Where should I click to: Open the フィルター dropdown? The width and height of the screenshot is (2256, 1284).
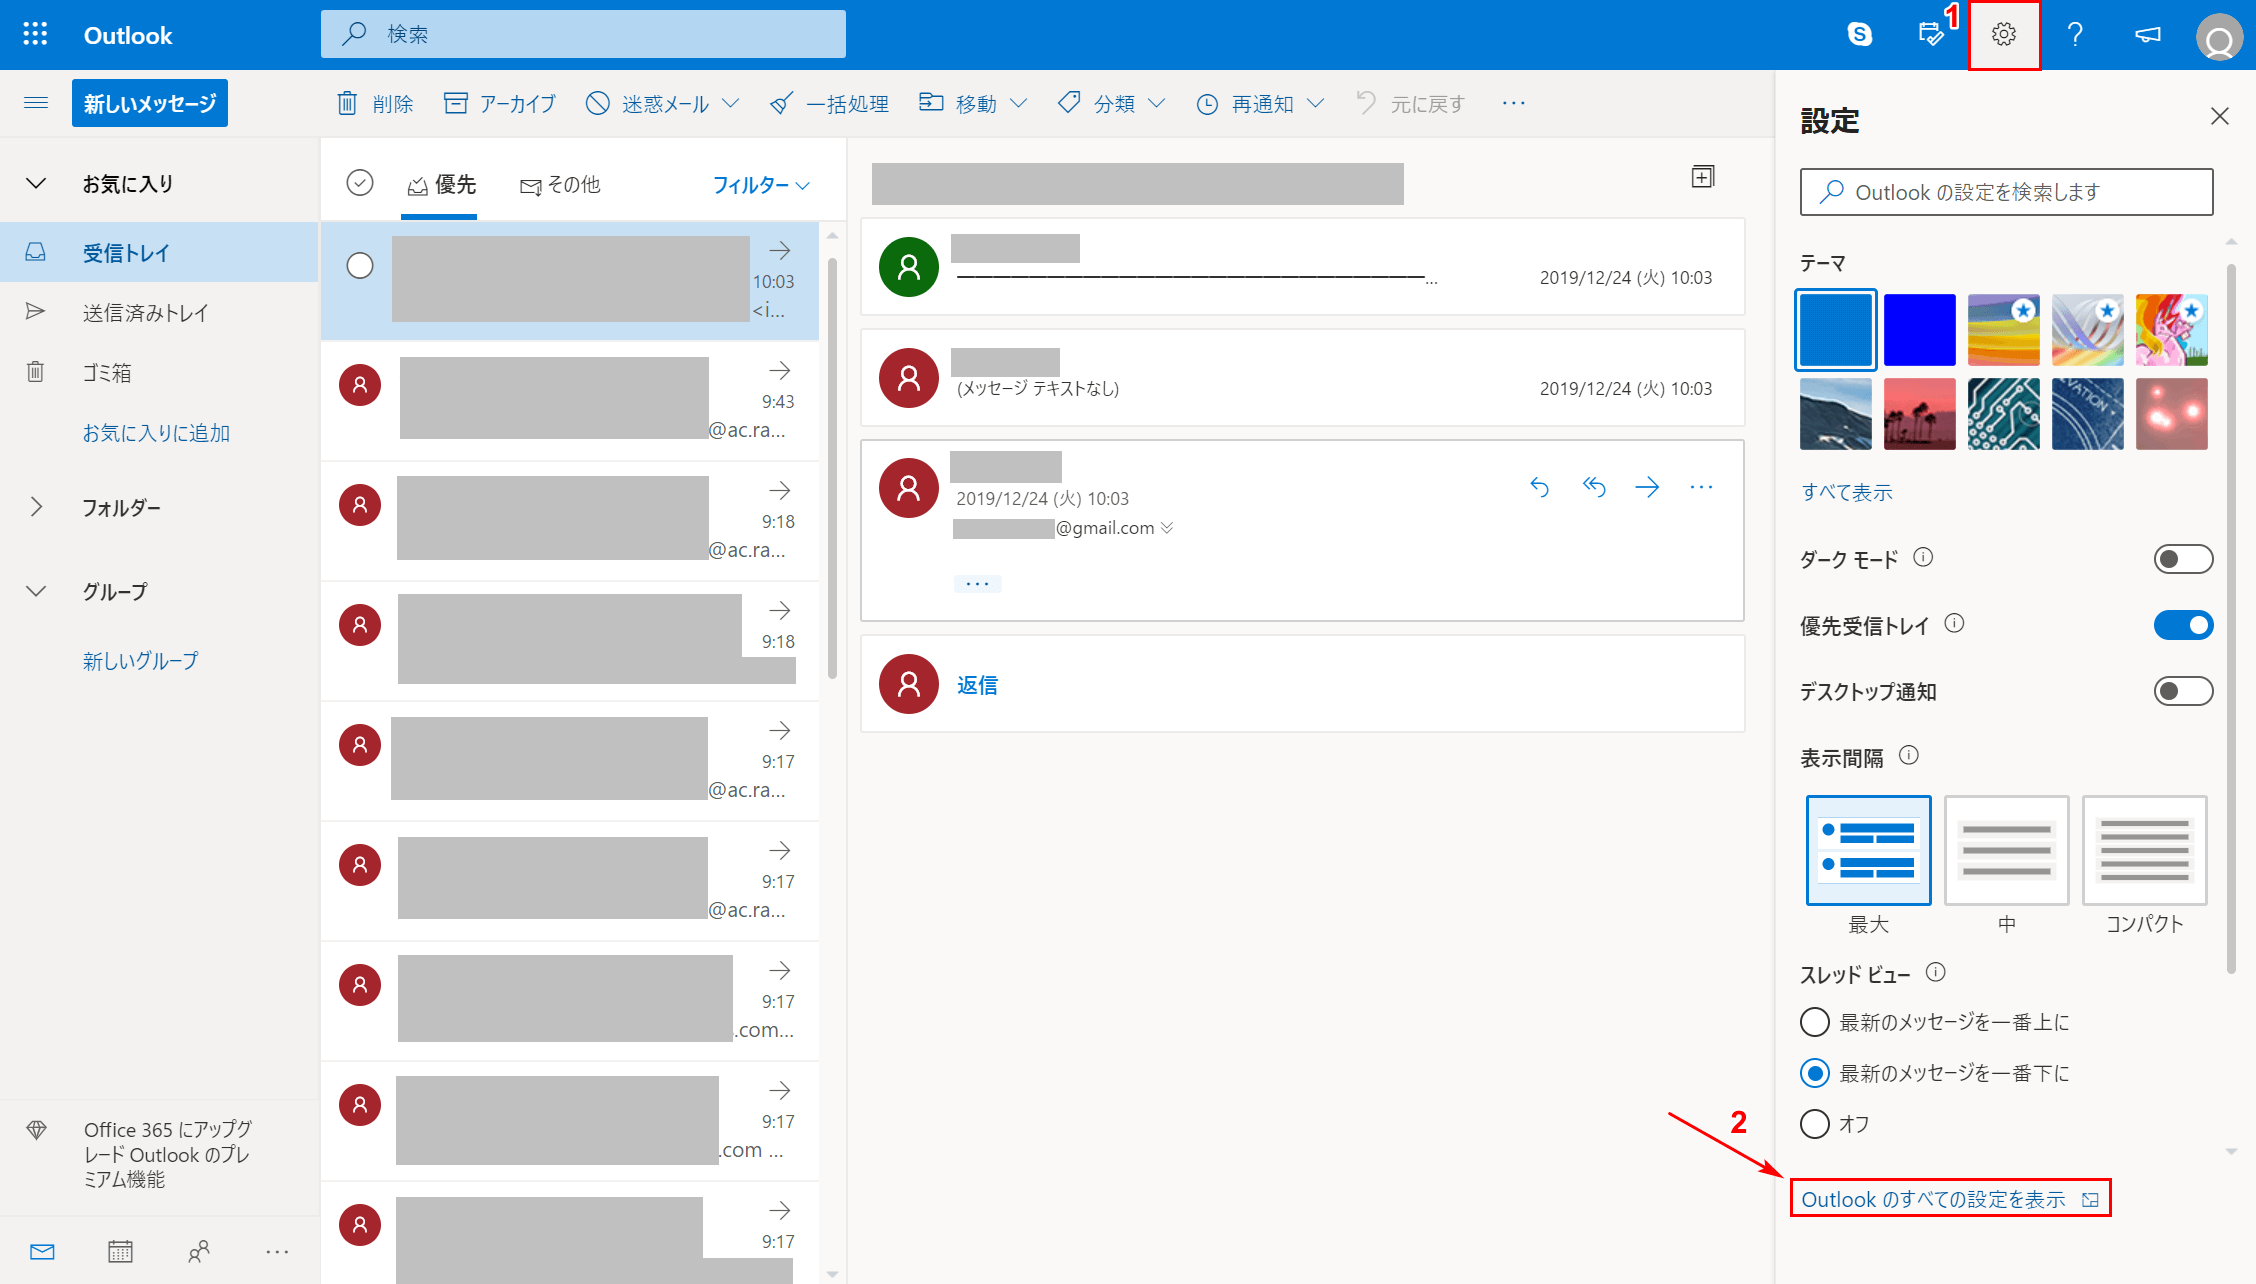tap(760, 185)
